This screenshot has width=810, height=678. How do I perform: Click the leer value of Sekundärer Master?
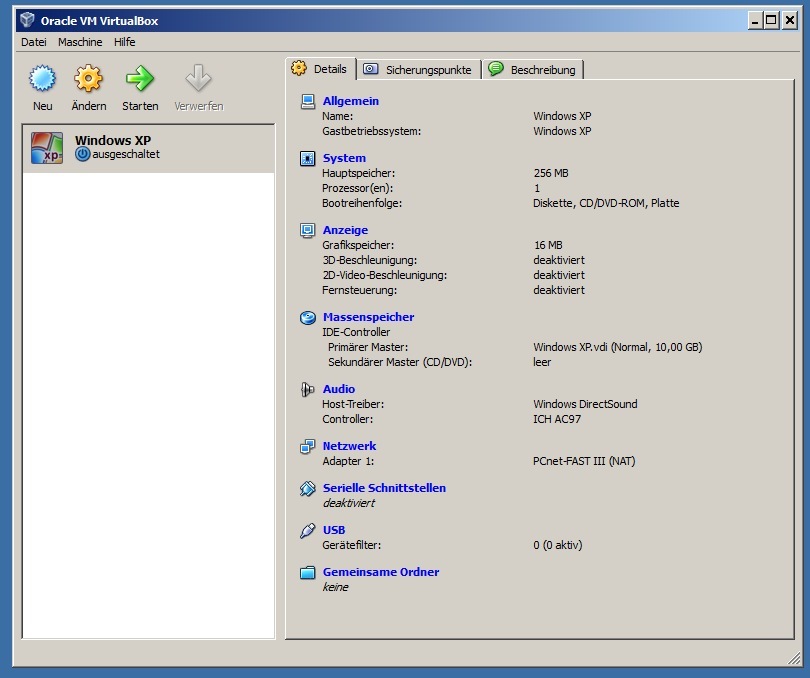point(542,362)
